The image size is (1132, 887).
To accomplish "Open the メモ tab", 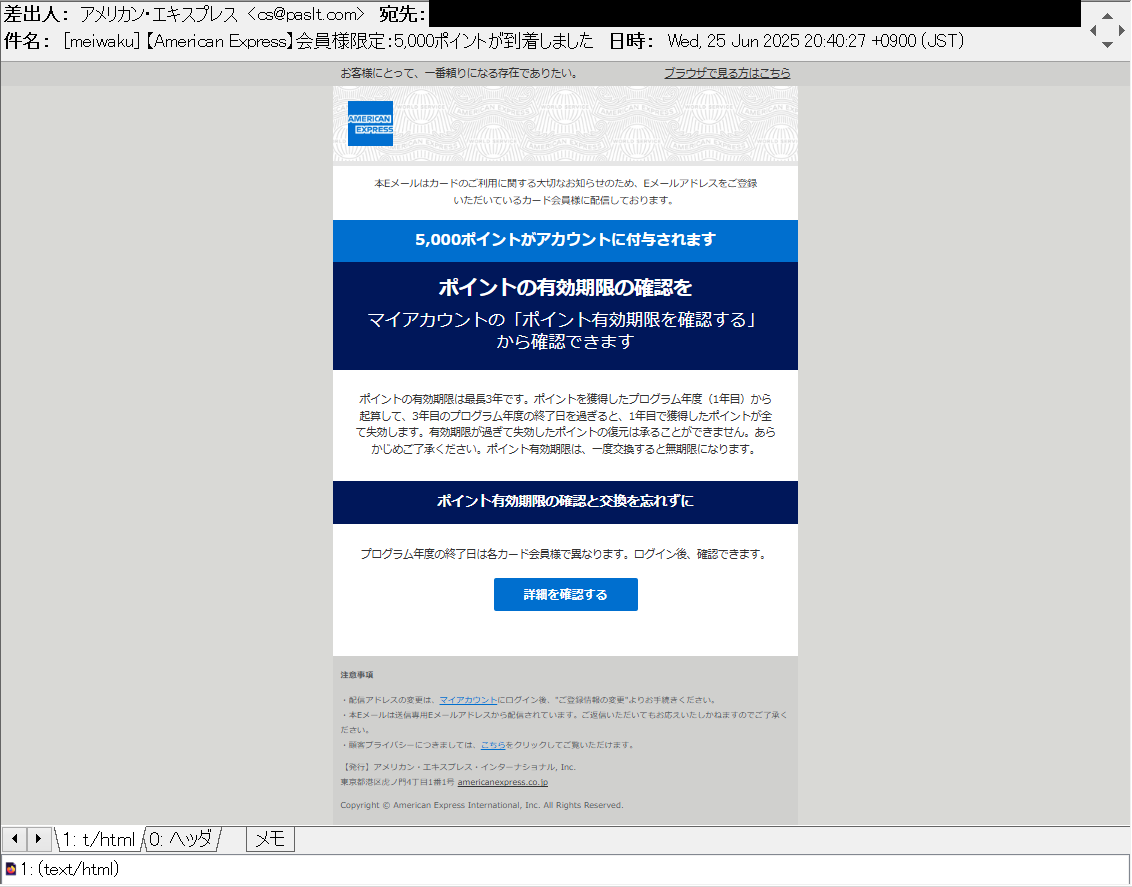I will click(x=270, y=839).
